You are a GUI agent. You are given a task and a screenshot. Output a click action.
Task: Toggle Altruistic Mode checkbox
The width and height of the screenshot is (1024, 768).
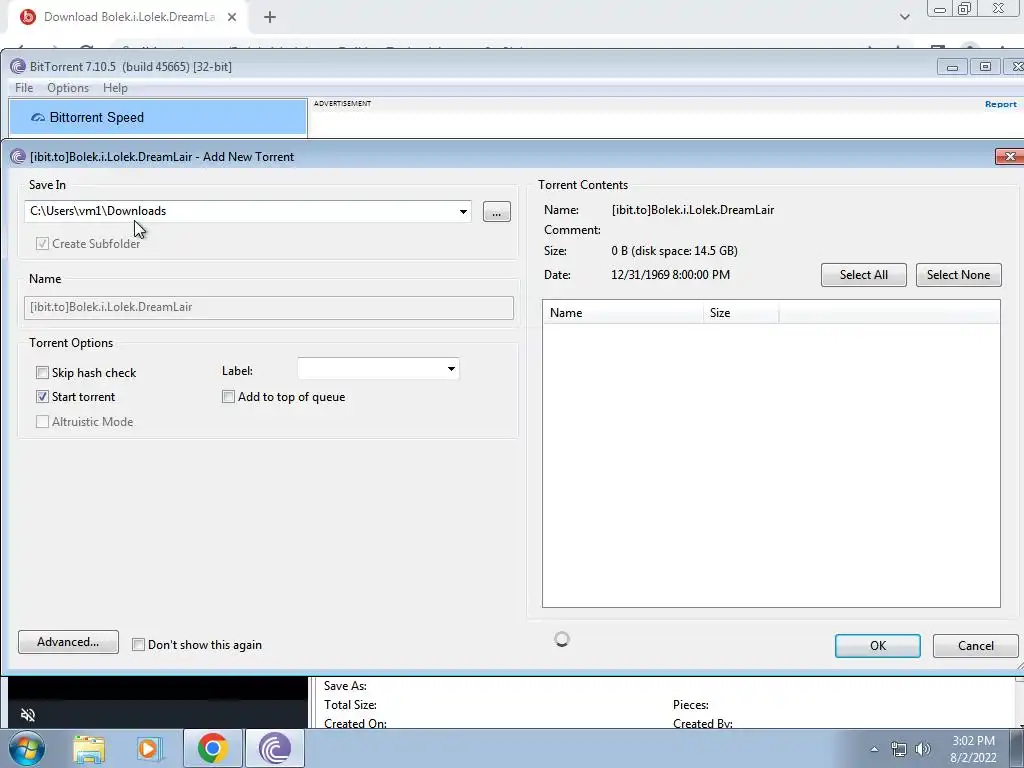42,422
